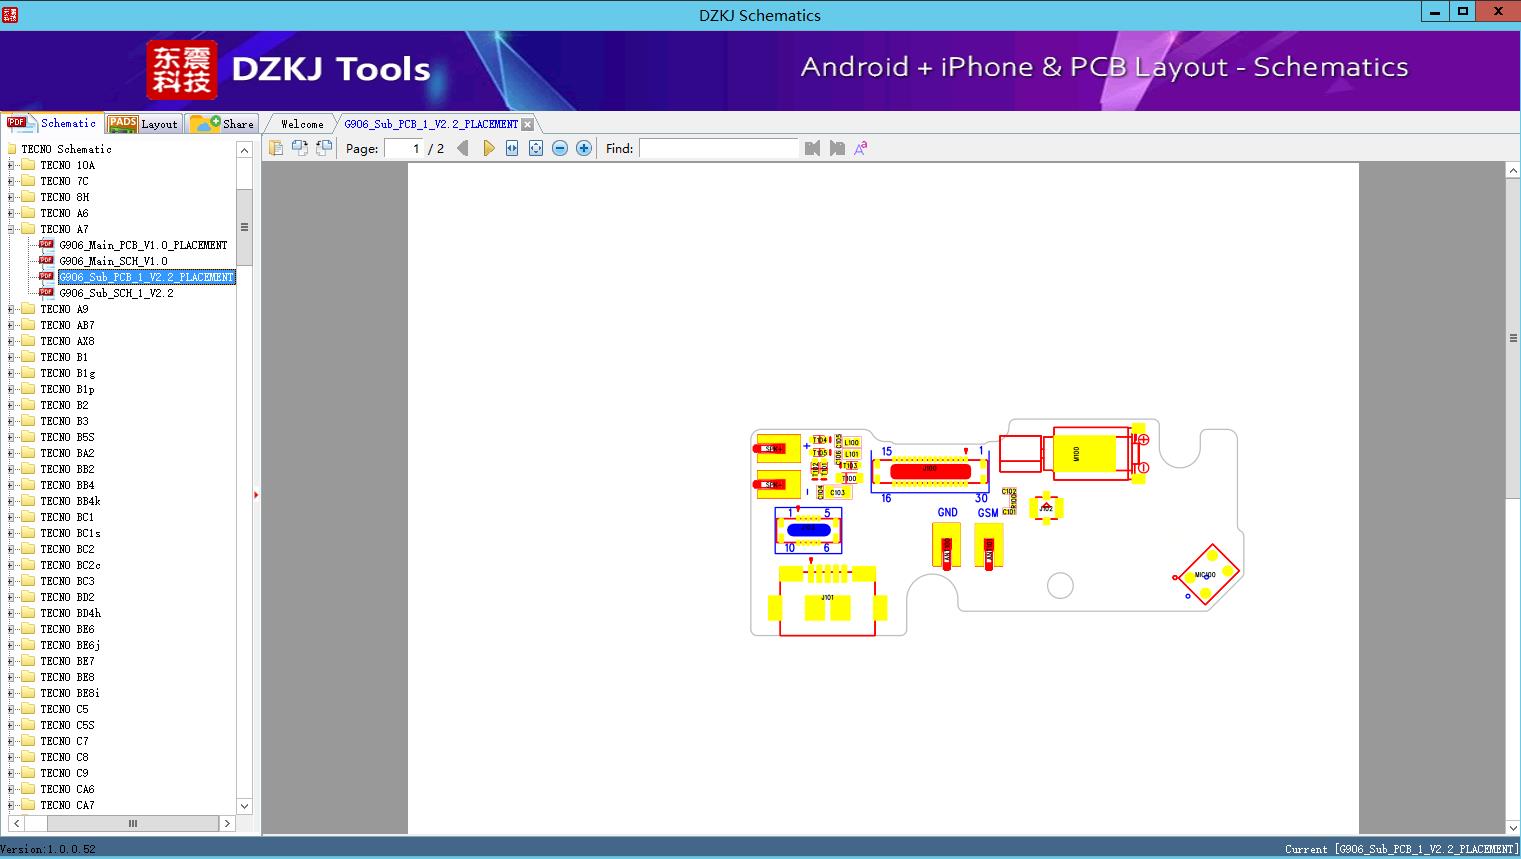Click the page number field
The height and width of the screenshot is (859, 1521).
[x=404, y=148]
